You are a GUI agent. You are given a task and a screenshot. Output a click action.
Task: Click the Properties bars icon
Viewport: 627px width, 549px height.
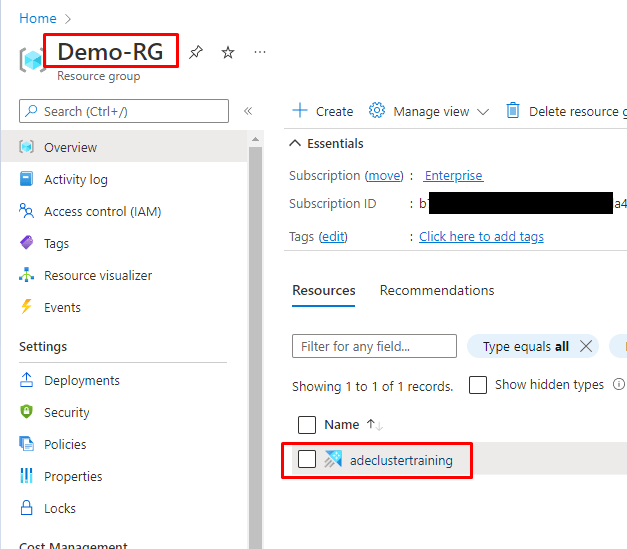[x=26, y=475]
